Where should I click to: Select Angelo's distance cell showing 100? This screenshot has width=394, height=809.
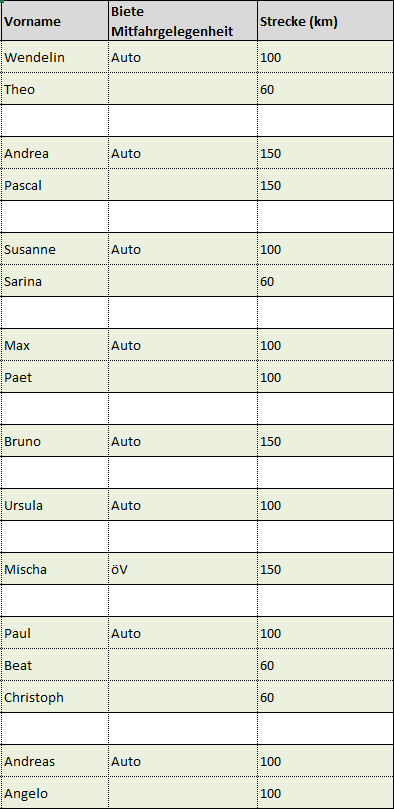click(325, 792)
